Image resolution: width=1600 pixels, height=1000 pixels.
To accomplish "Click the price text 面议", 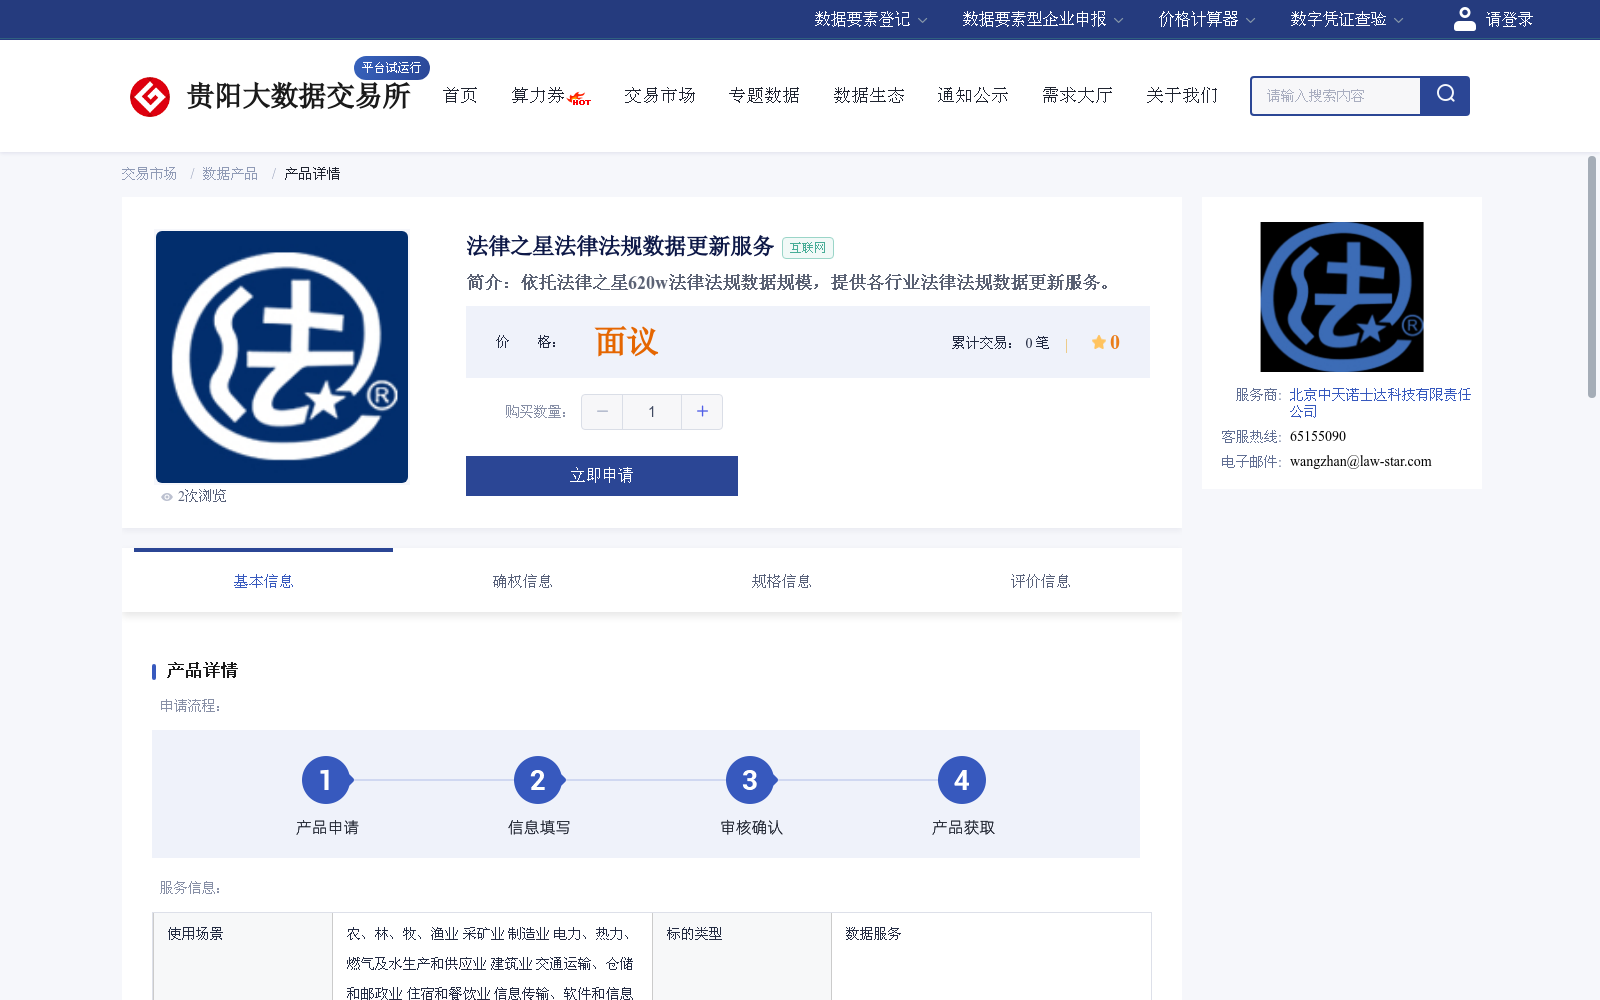I will 626,342.
